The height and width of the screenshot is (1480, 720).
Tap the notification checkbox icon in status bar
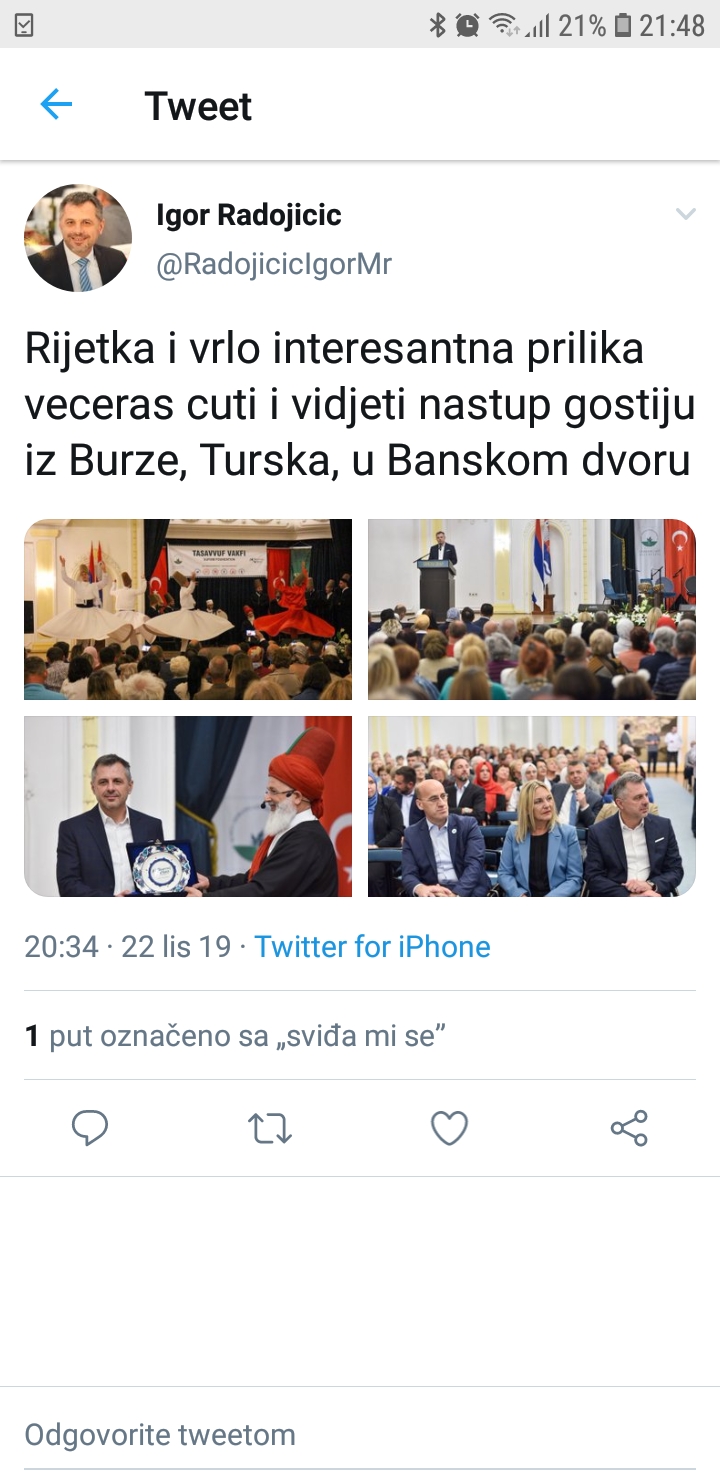coord(24,25)
